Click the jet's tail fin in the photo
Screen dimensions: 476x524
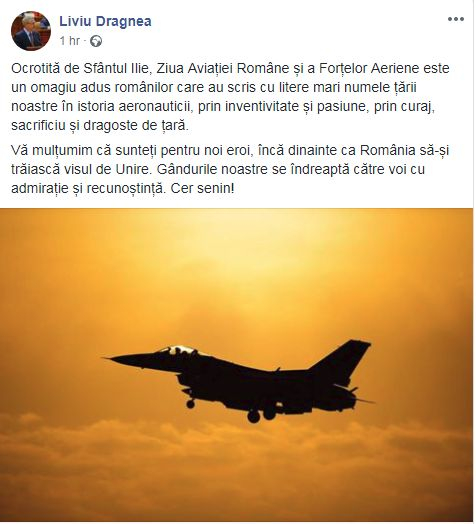tap(342, 358)
